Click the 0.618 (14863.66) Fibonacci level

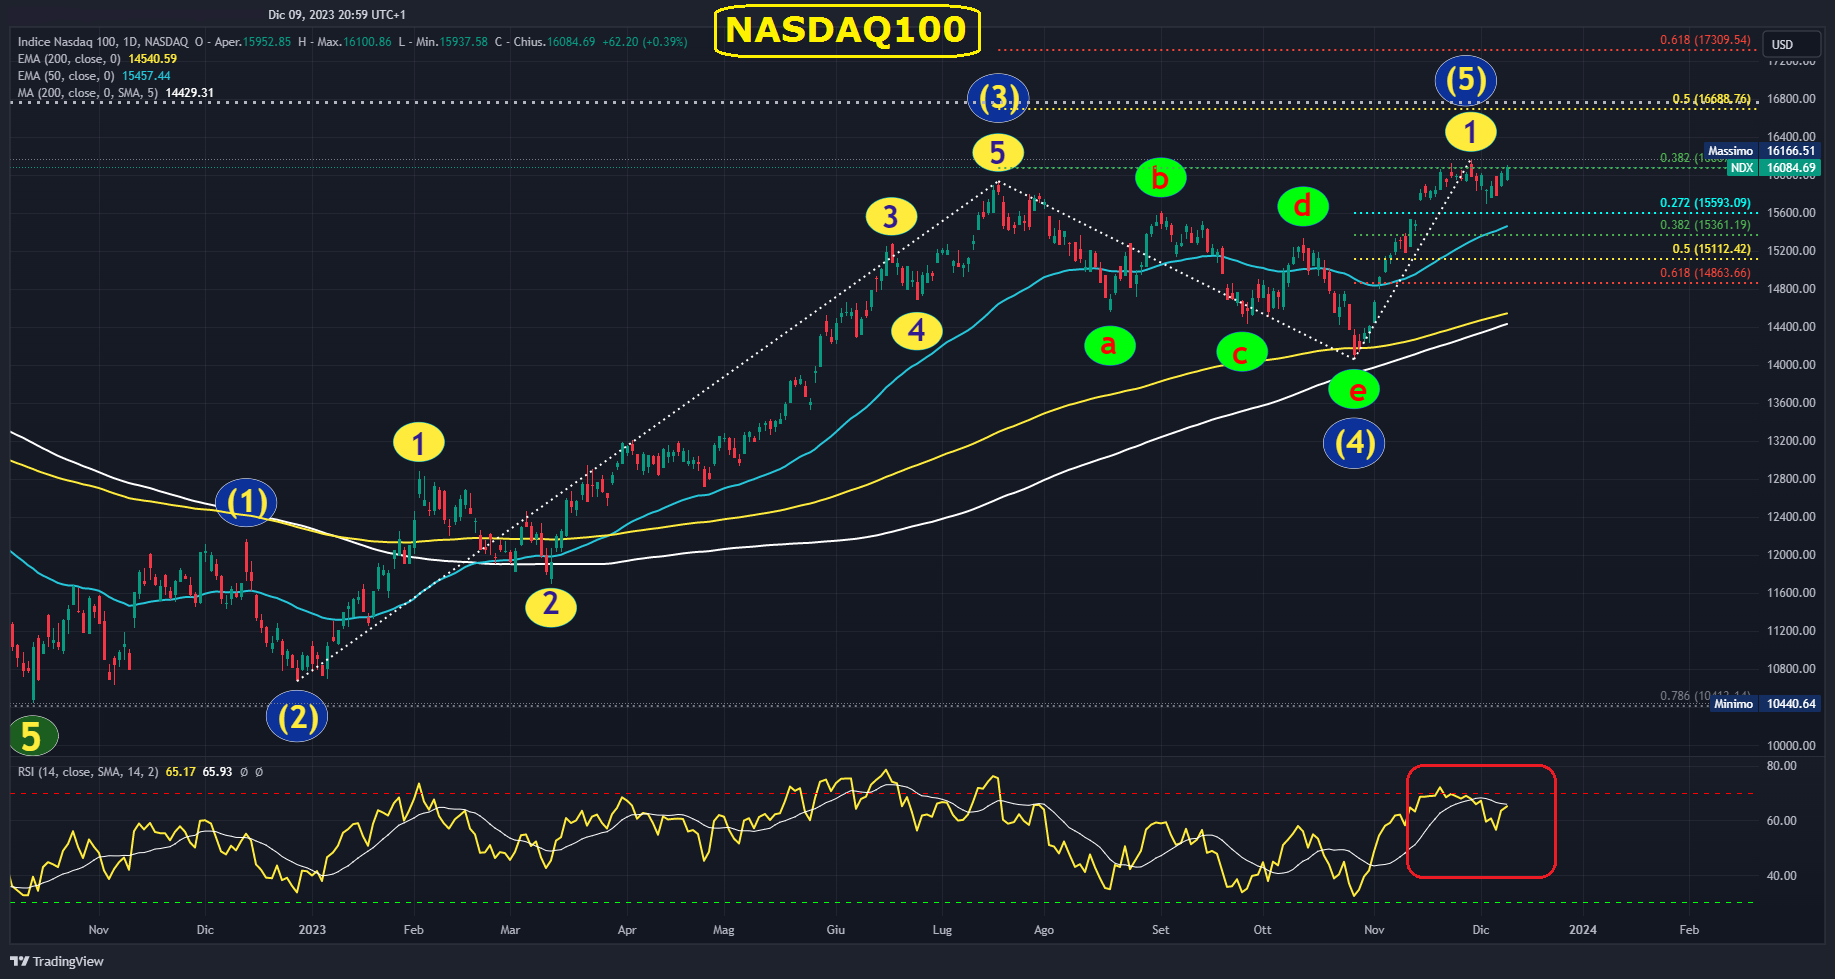pos(1706,273)
